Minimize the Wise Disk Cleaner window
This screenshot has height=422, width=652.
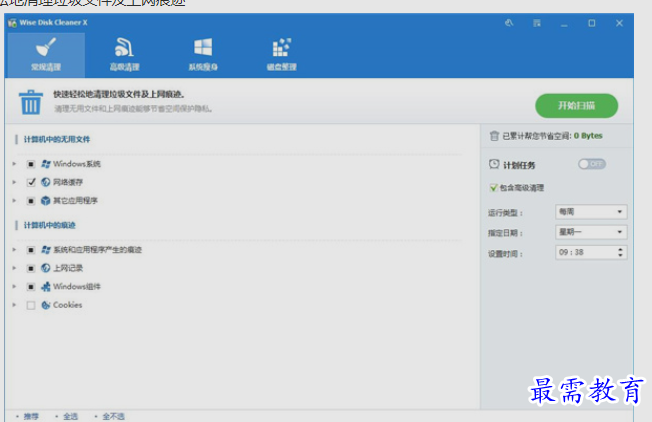click(564, 23)
